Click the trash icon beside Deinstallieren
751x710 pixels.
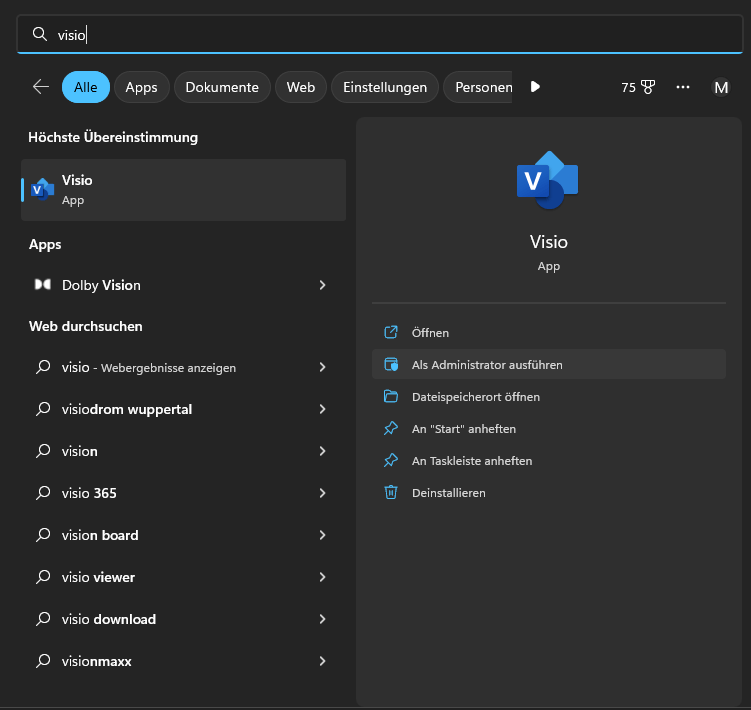point(391,492)
